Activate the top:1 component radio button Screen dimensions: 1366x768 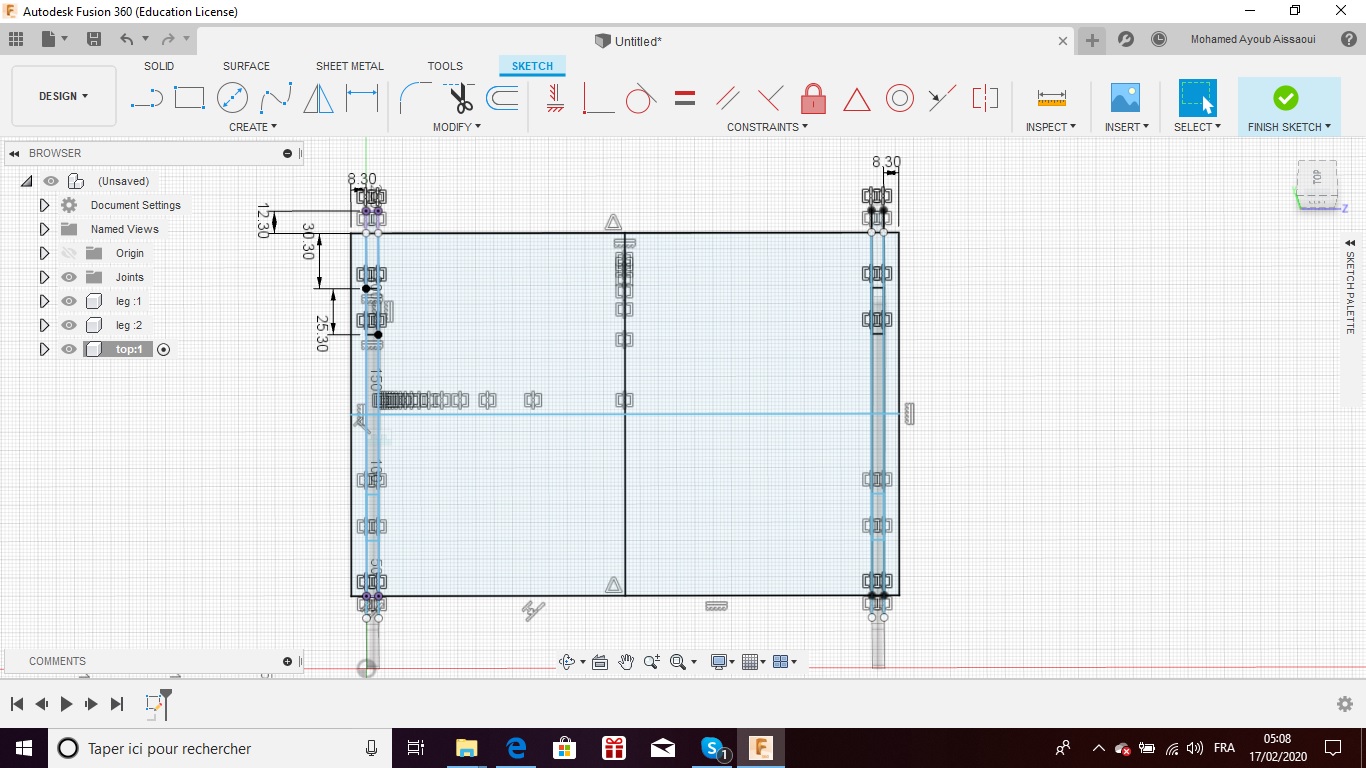pyautogui.click(x=164, y=349)
